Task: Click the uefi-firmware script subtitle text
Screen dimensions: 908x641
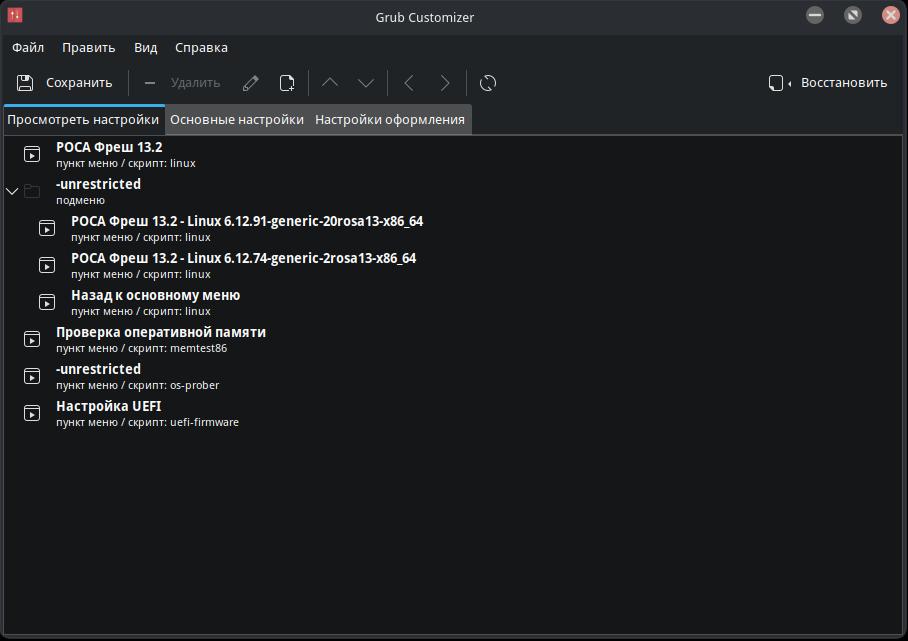Action: [x=147, y=423]
